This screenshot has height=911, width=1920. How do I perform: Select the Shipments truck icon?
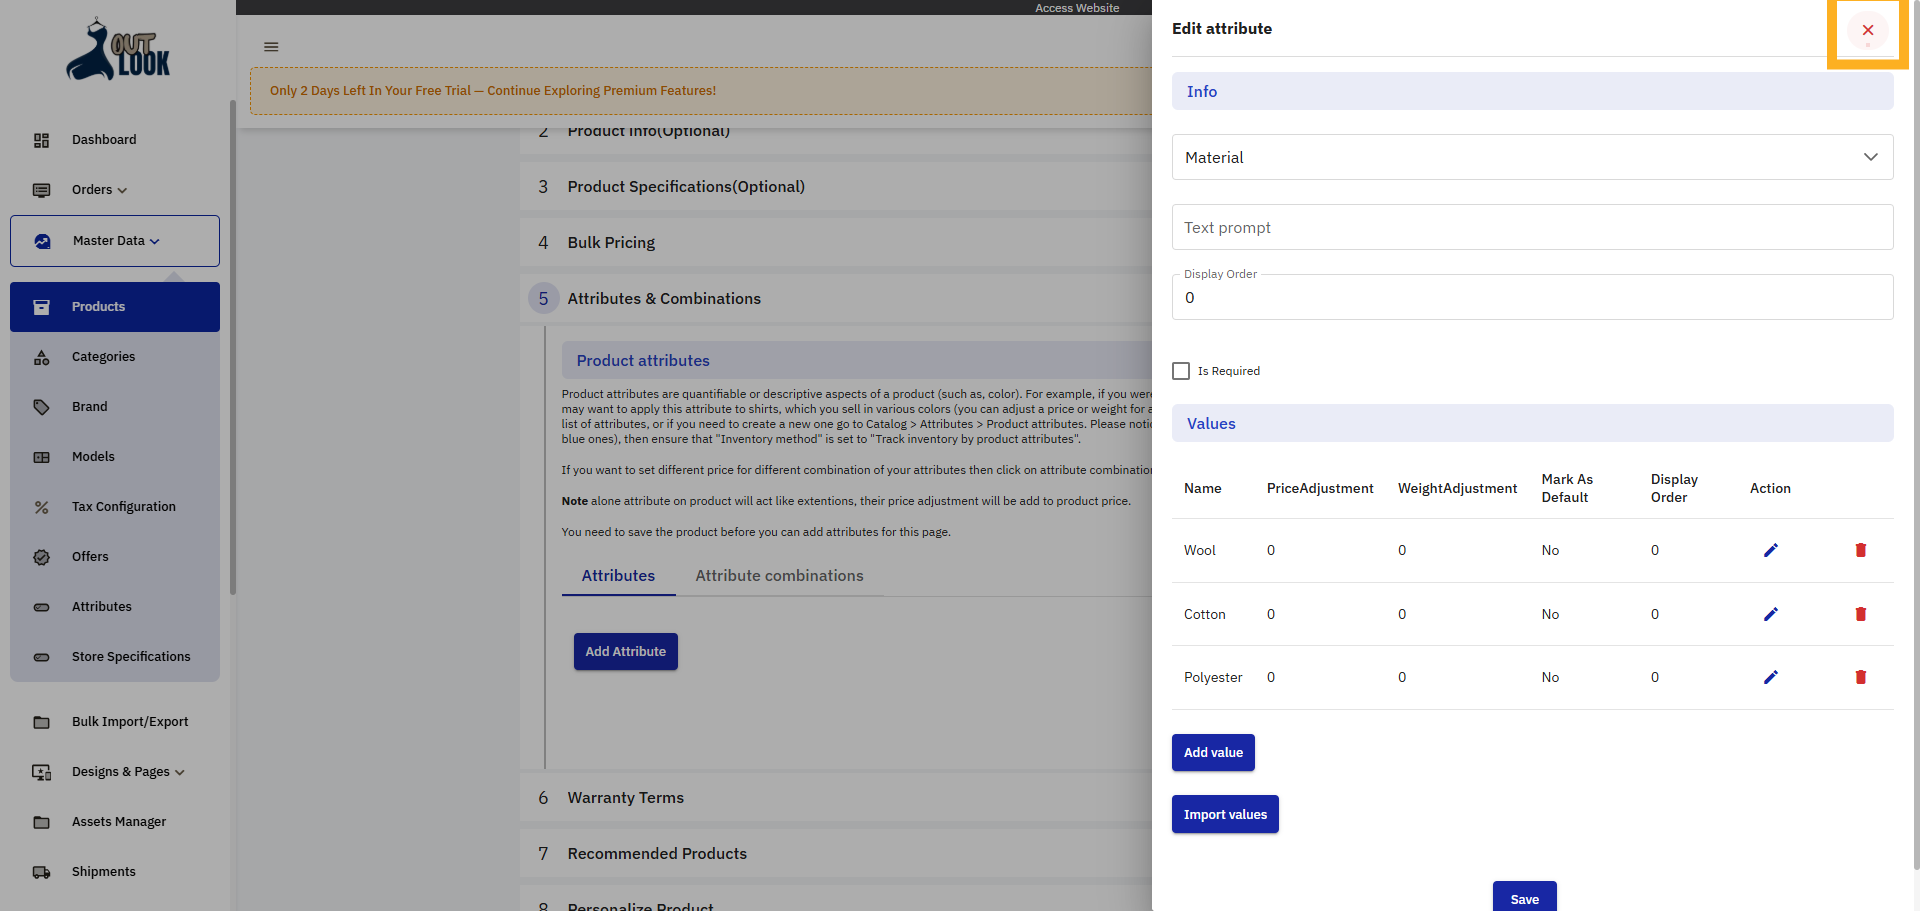41,872
